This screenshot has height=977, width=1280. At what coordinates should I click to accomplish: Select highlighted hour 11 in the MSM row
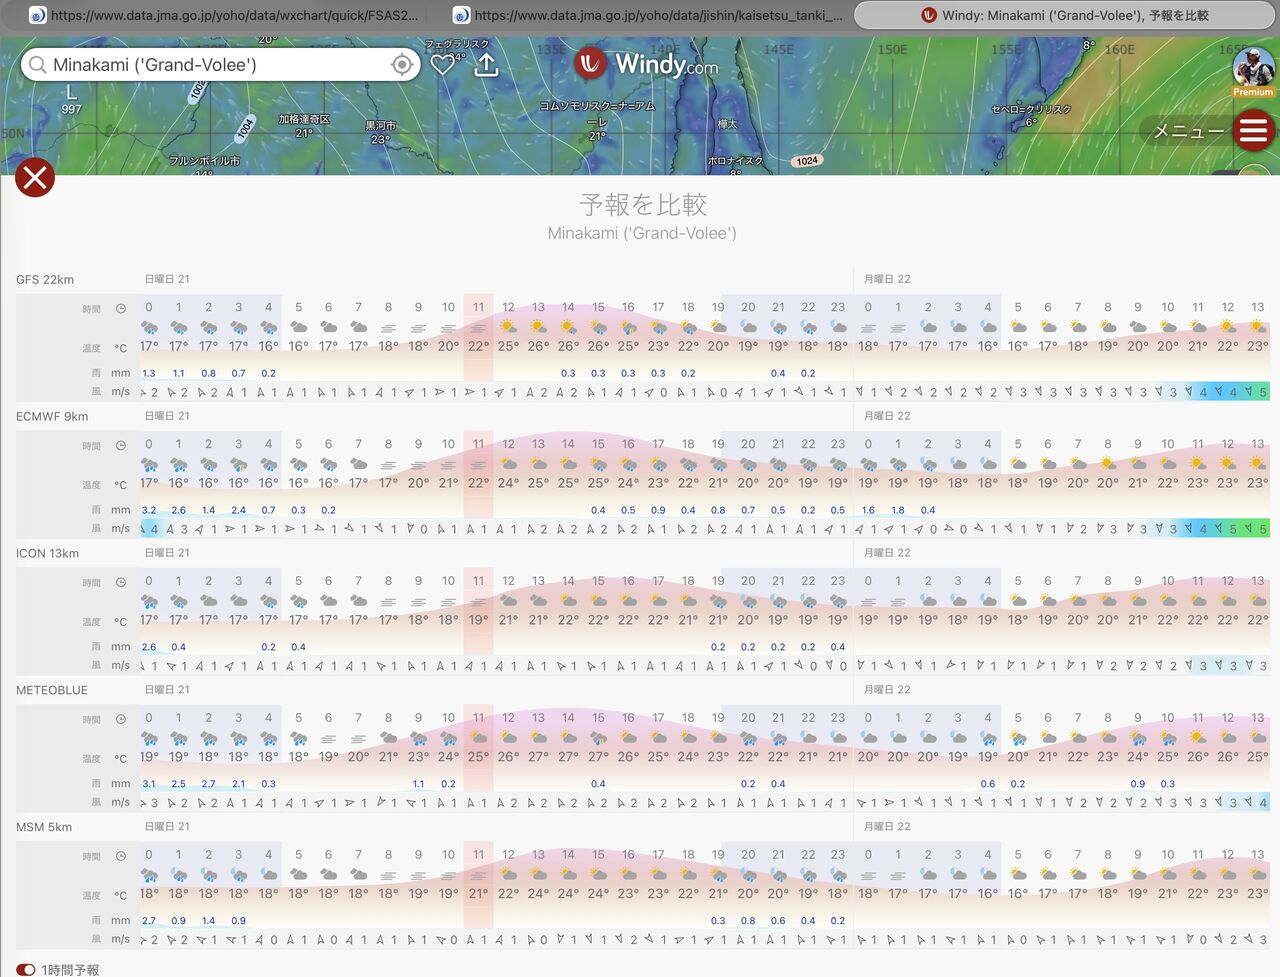478,855
